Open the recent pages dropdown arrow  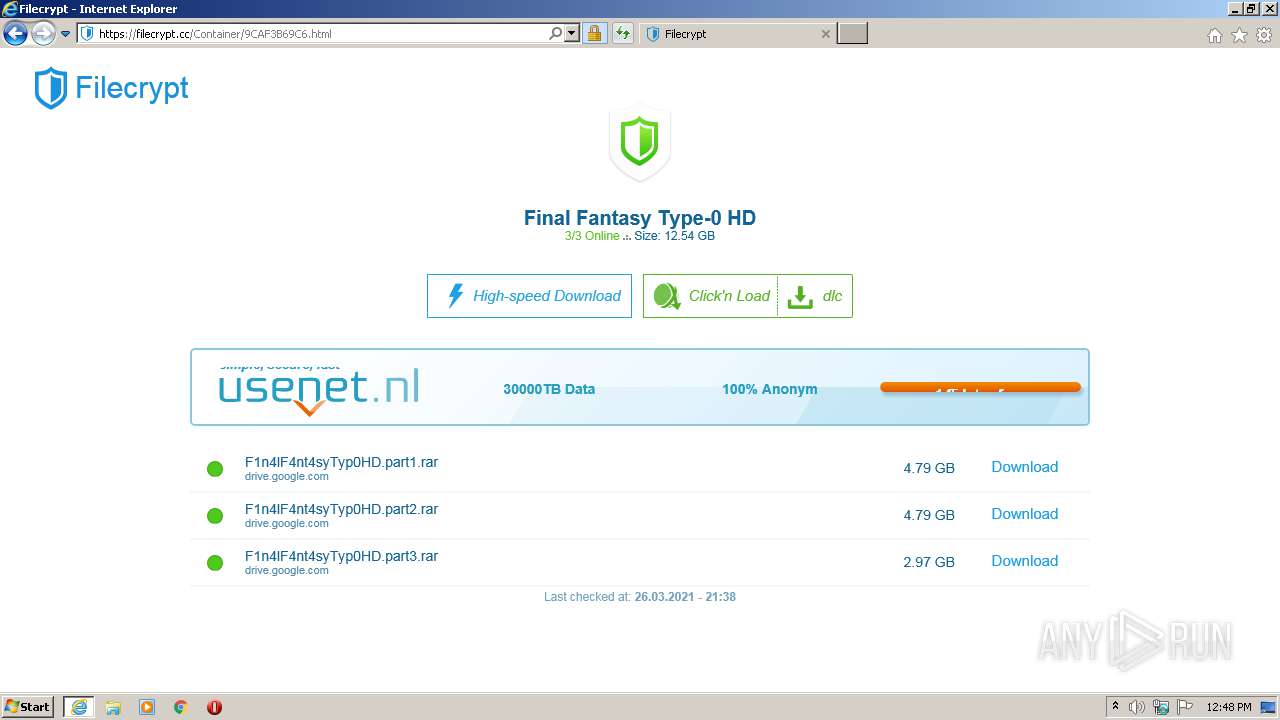[66, 34]
